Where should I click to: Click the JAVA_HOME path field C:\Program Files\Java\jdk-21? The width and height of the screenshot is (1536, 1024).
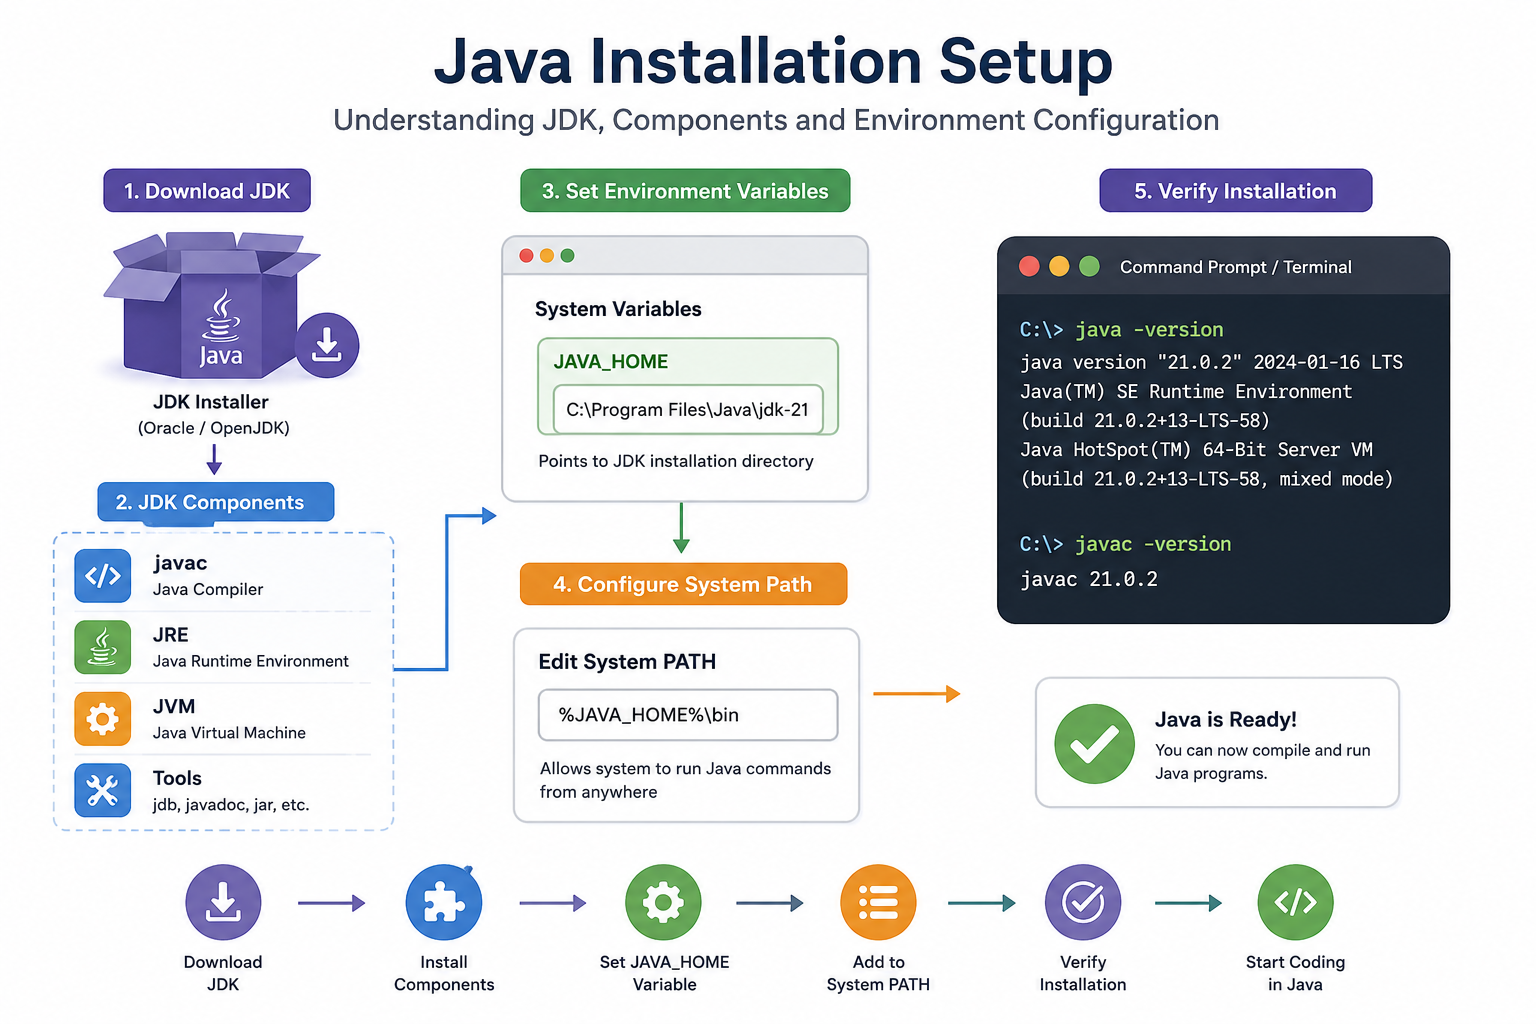point(688,409)
